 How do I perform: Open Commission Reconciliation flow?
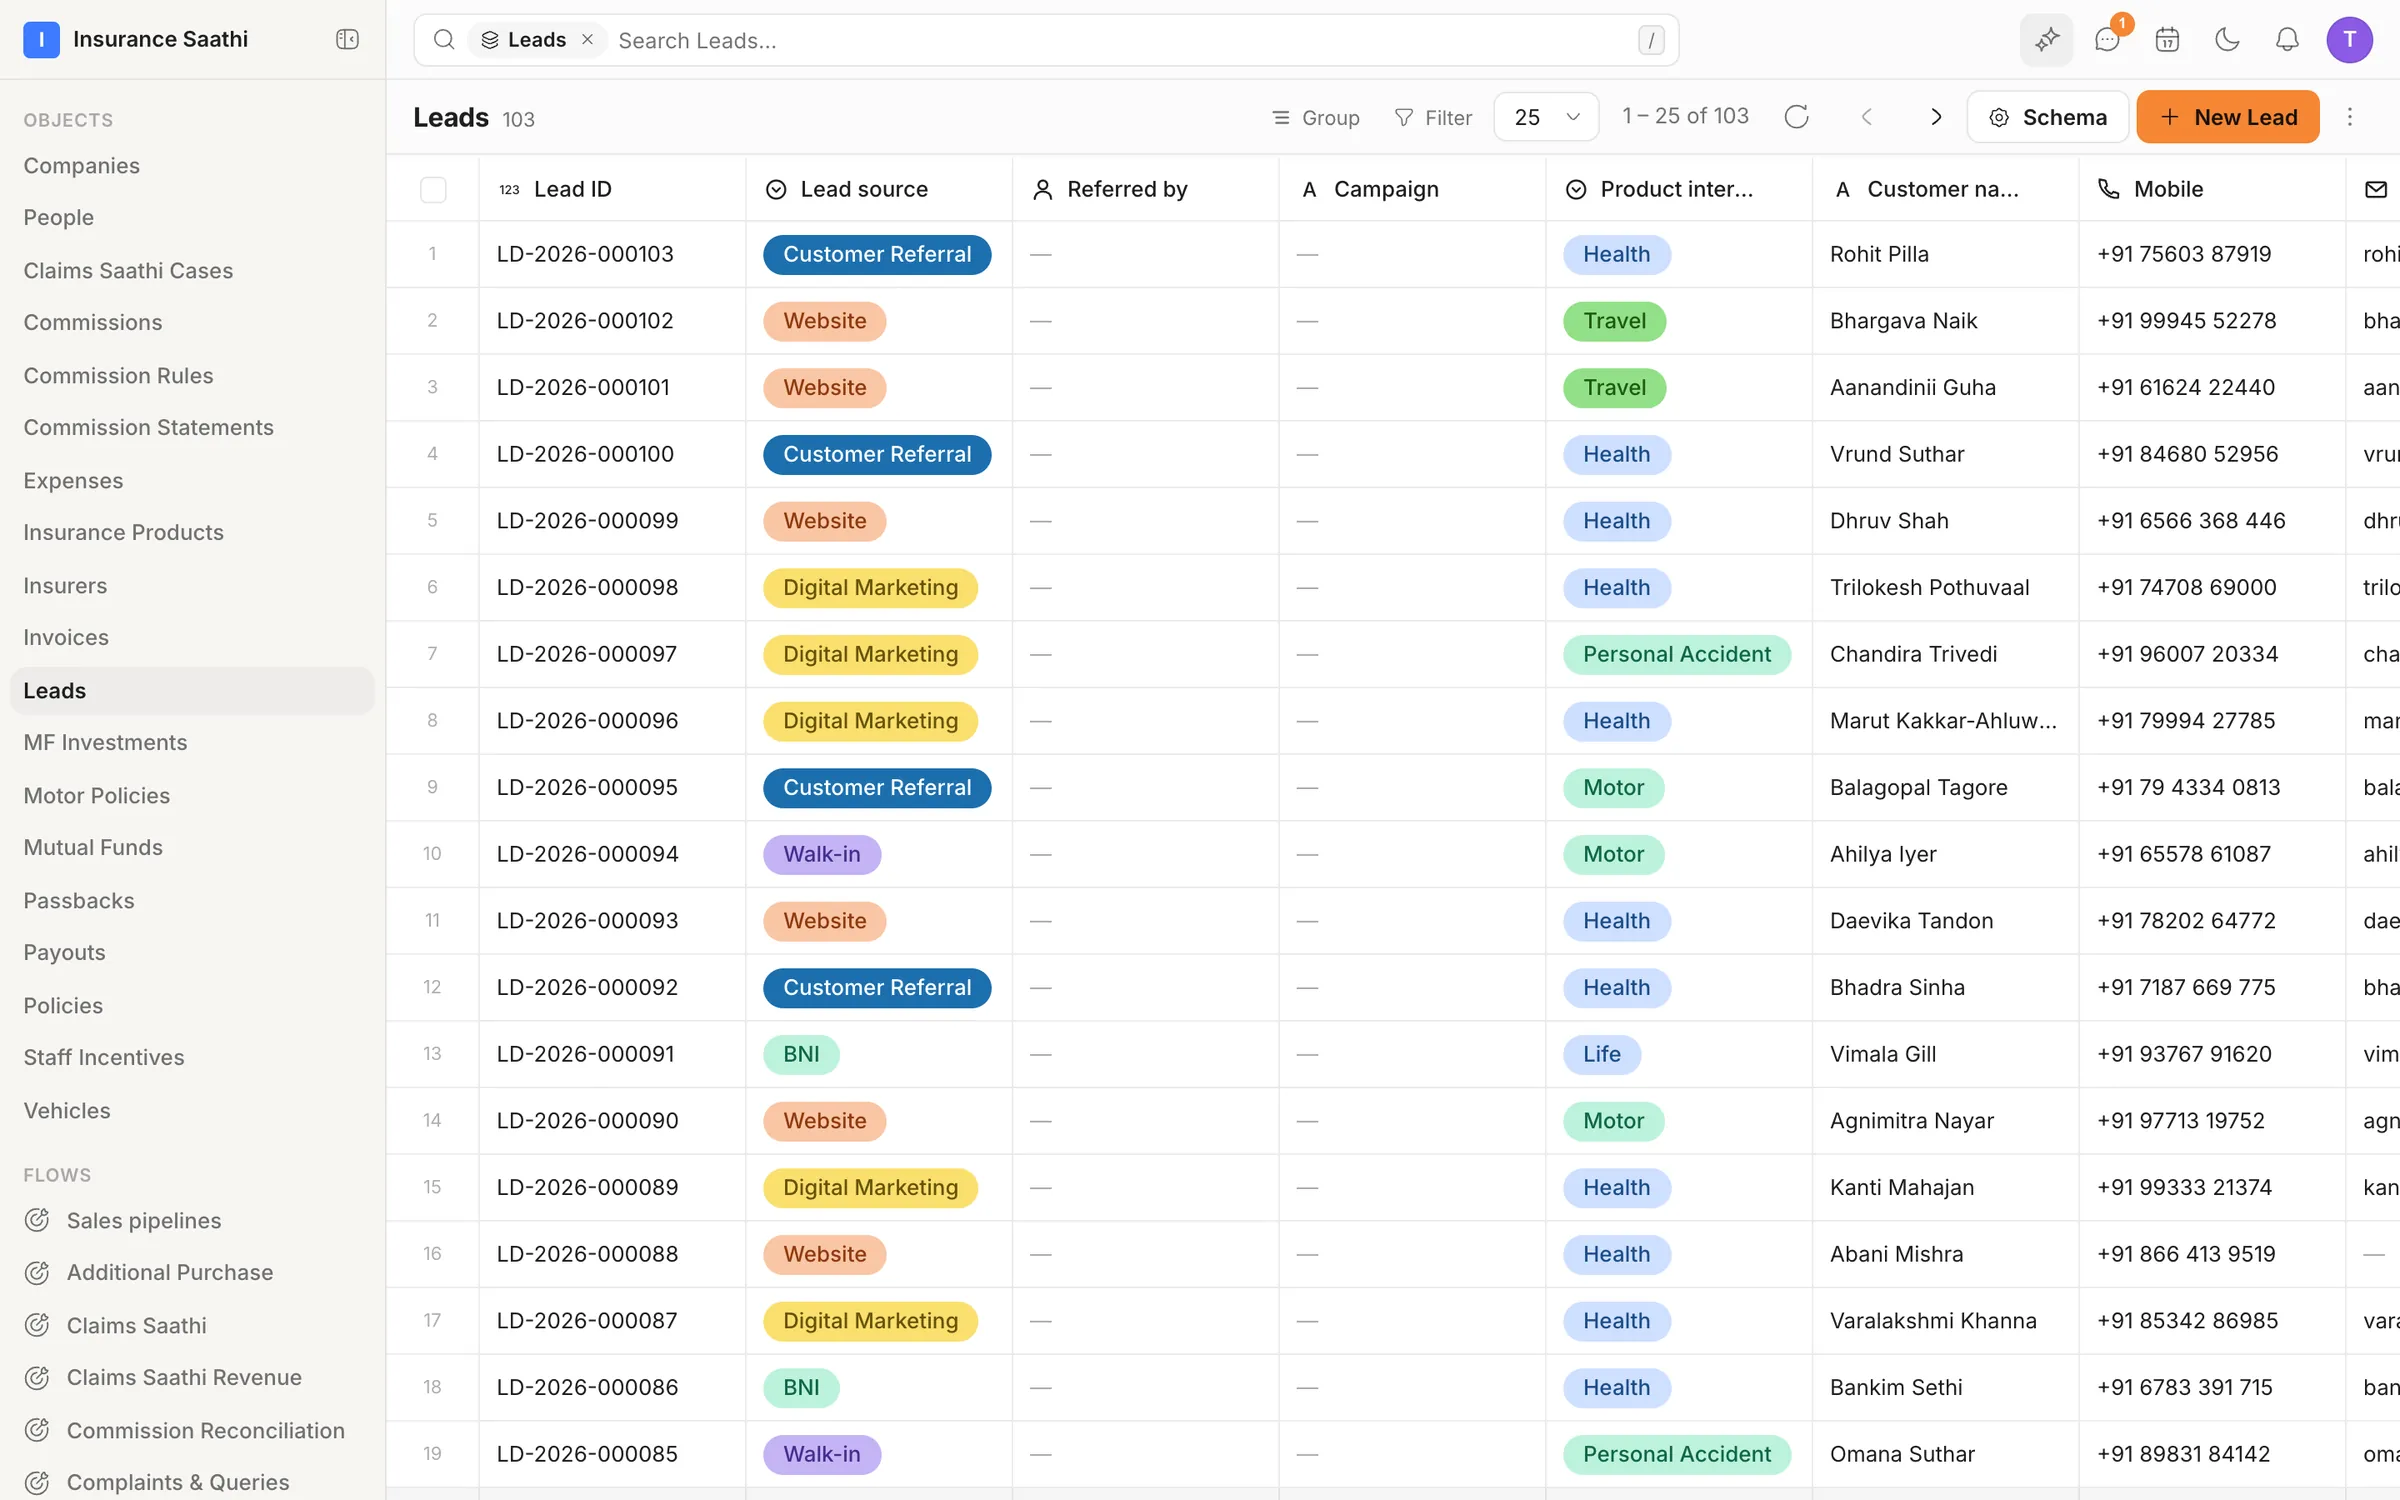[206, 1430]
